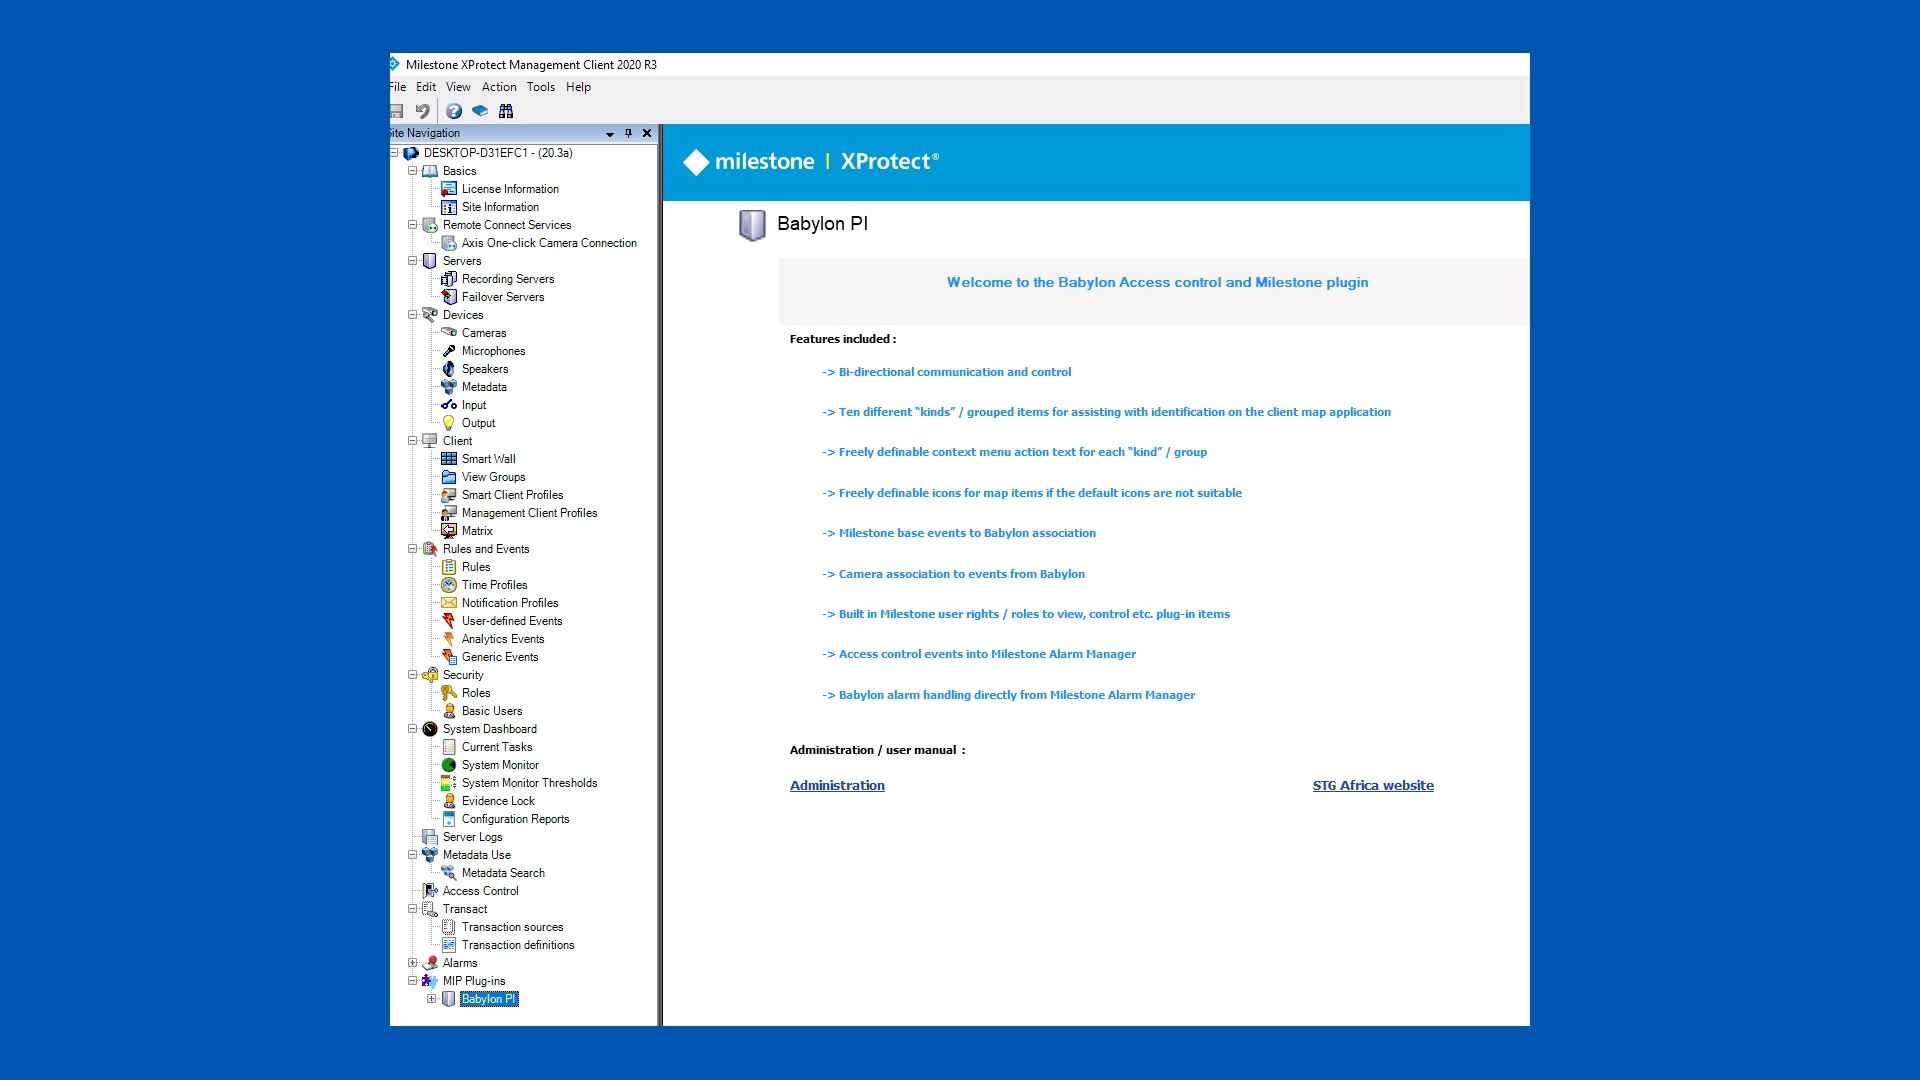
Task: Select User-defined Events item
Action: (x=512, y=621)
